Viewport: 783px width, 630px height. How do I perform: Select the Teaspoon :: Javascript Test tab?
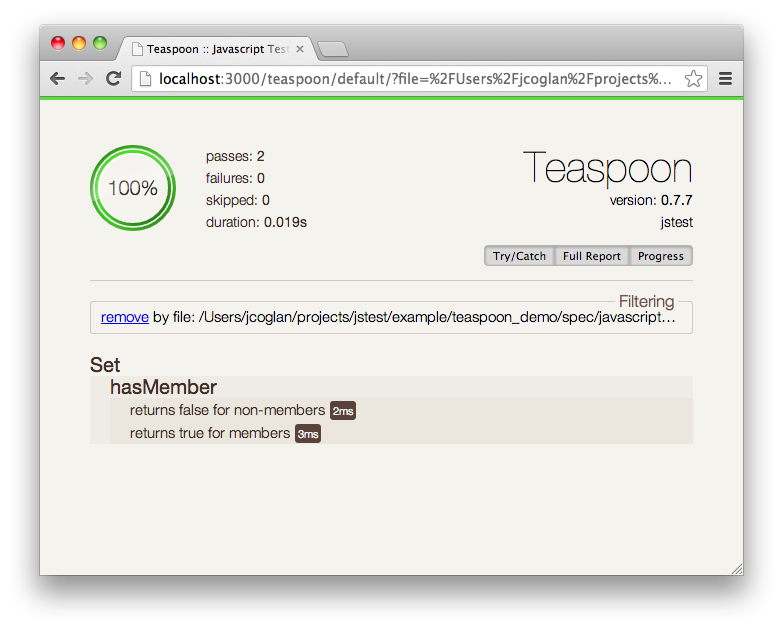(x=217, y=49)
